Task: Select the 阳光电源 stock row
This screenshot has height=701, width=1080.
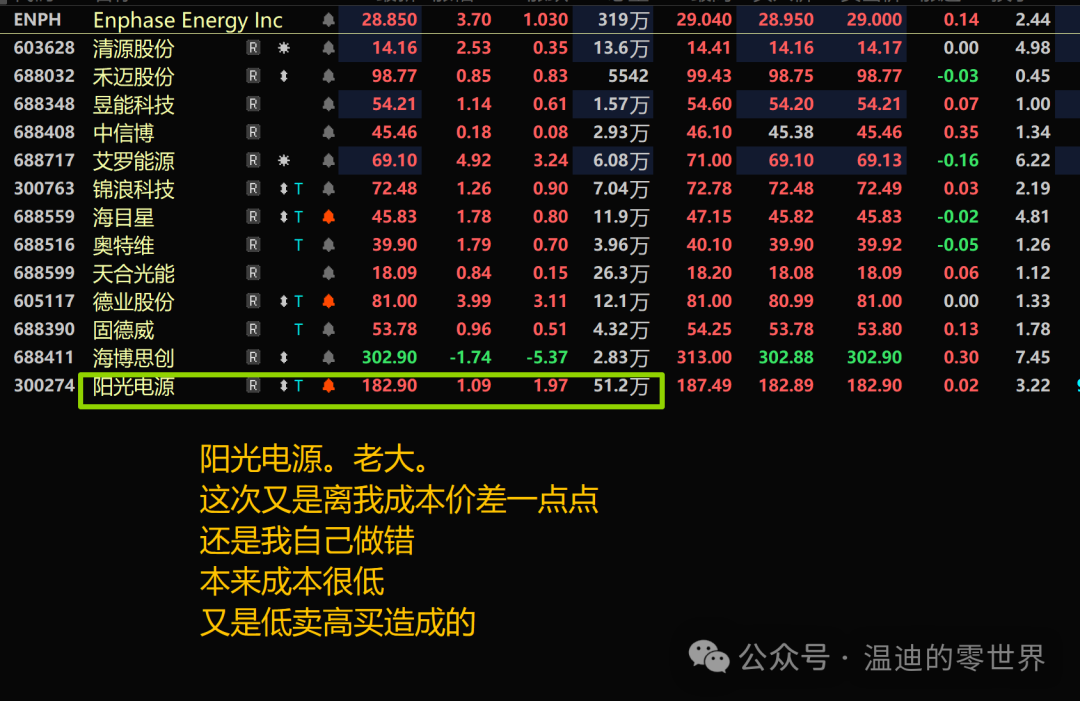Action: 540,386
